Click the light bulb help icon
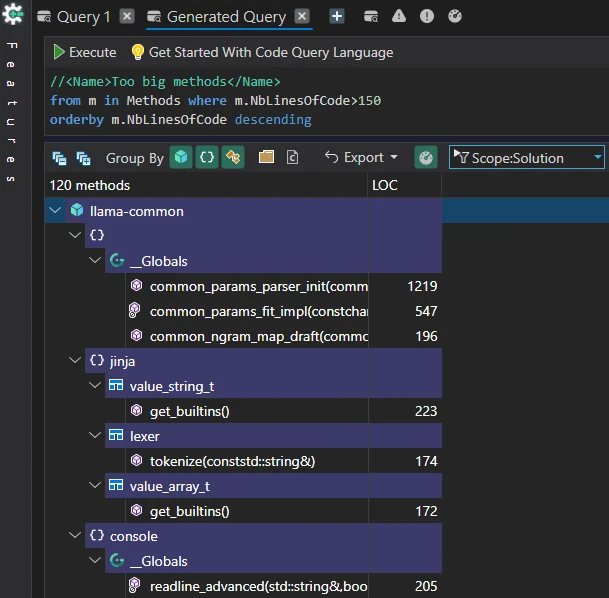The width and height of the screenshot is (609, 598). tap(137, 52)
